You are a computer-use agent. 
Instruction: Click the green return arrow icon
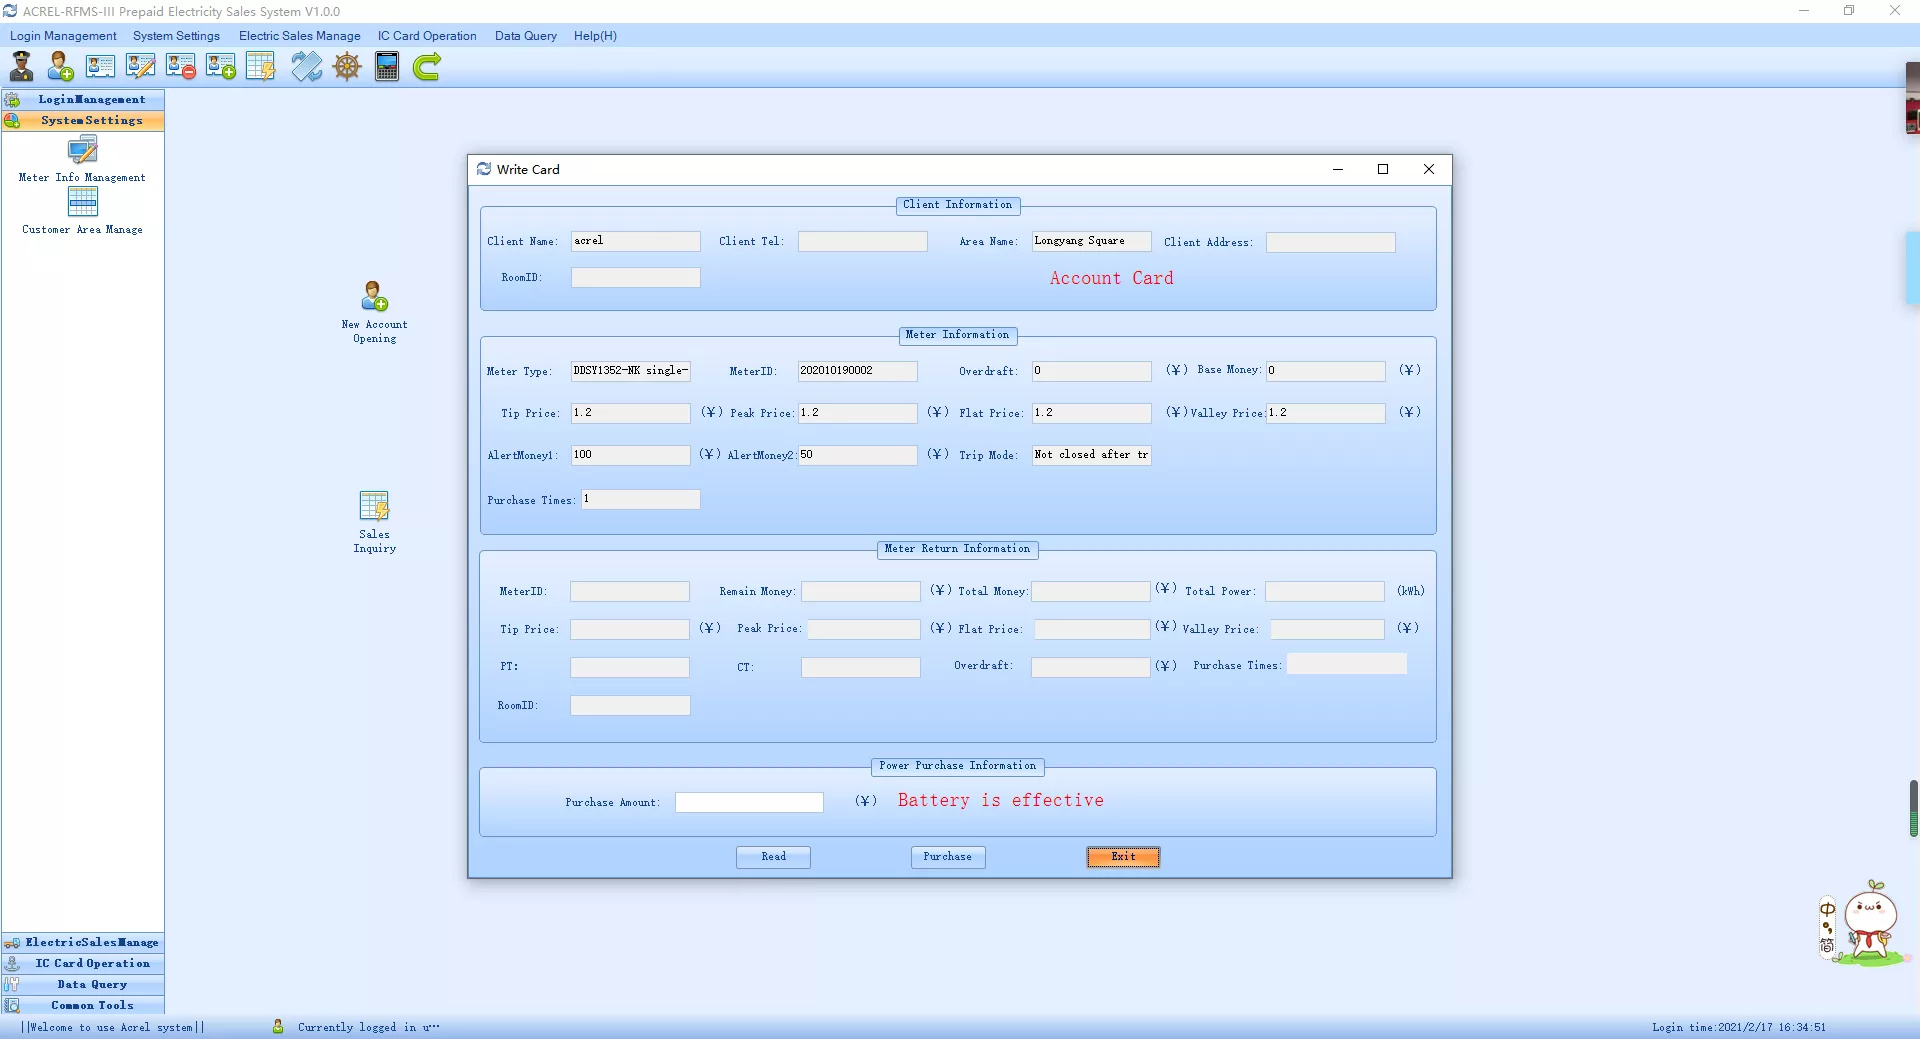tap(427, 67)
